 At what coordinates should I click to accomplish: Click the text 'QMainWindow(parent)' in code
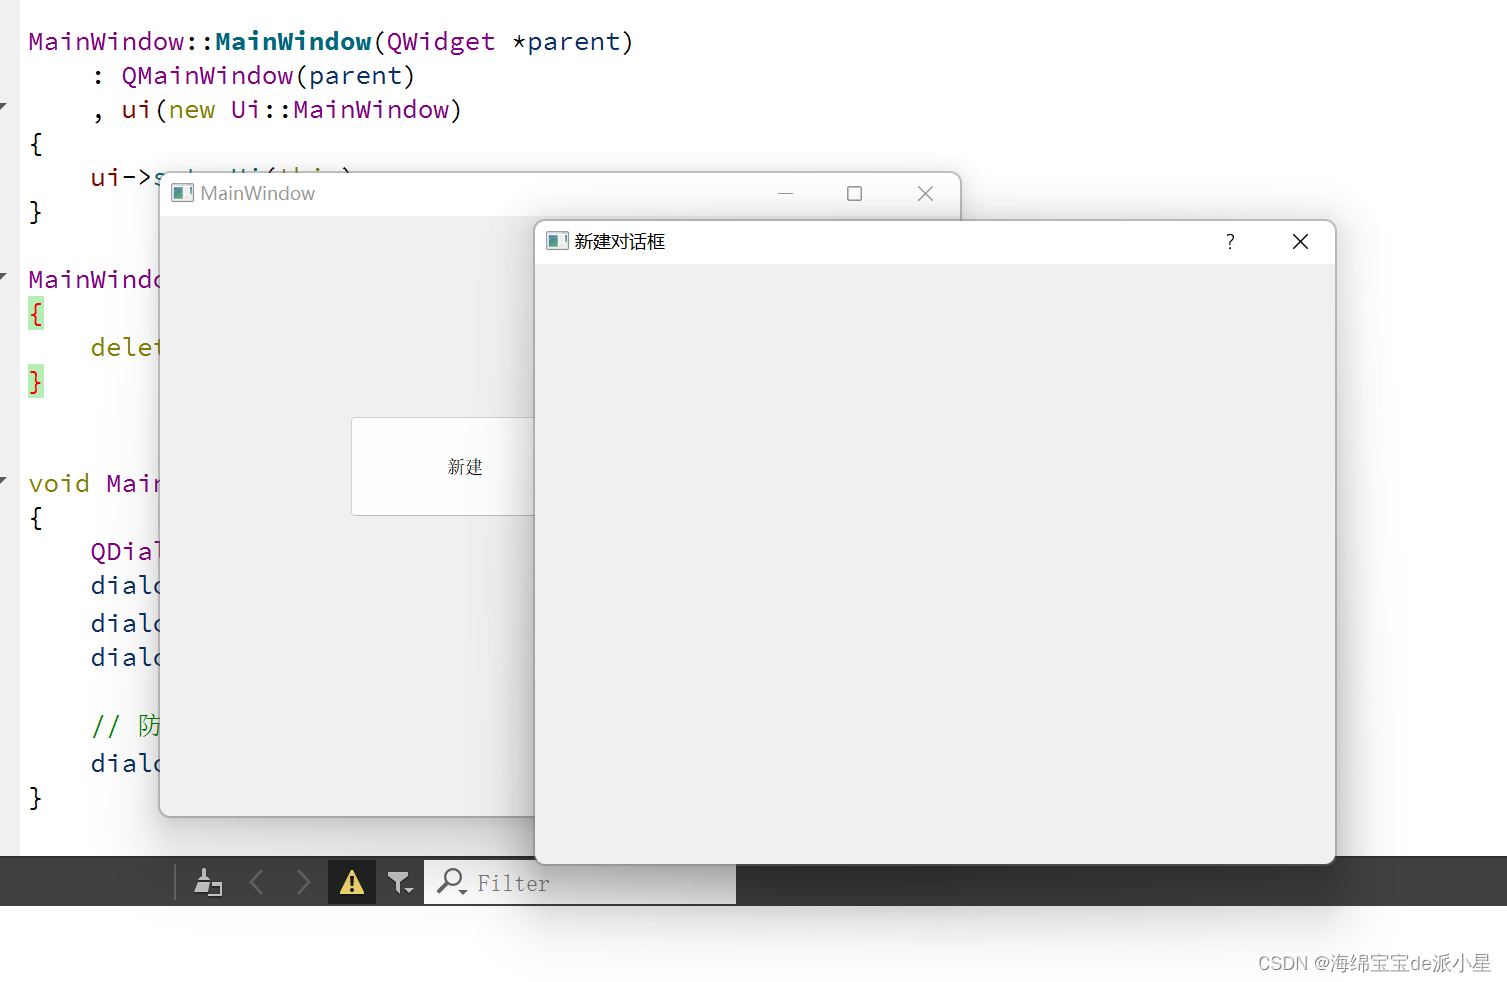click(x=268, y=76)
